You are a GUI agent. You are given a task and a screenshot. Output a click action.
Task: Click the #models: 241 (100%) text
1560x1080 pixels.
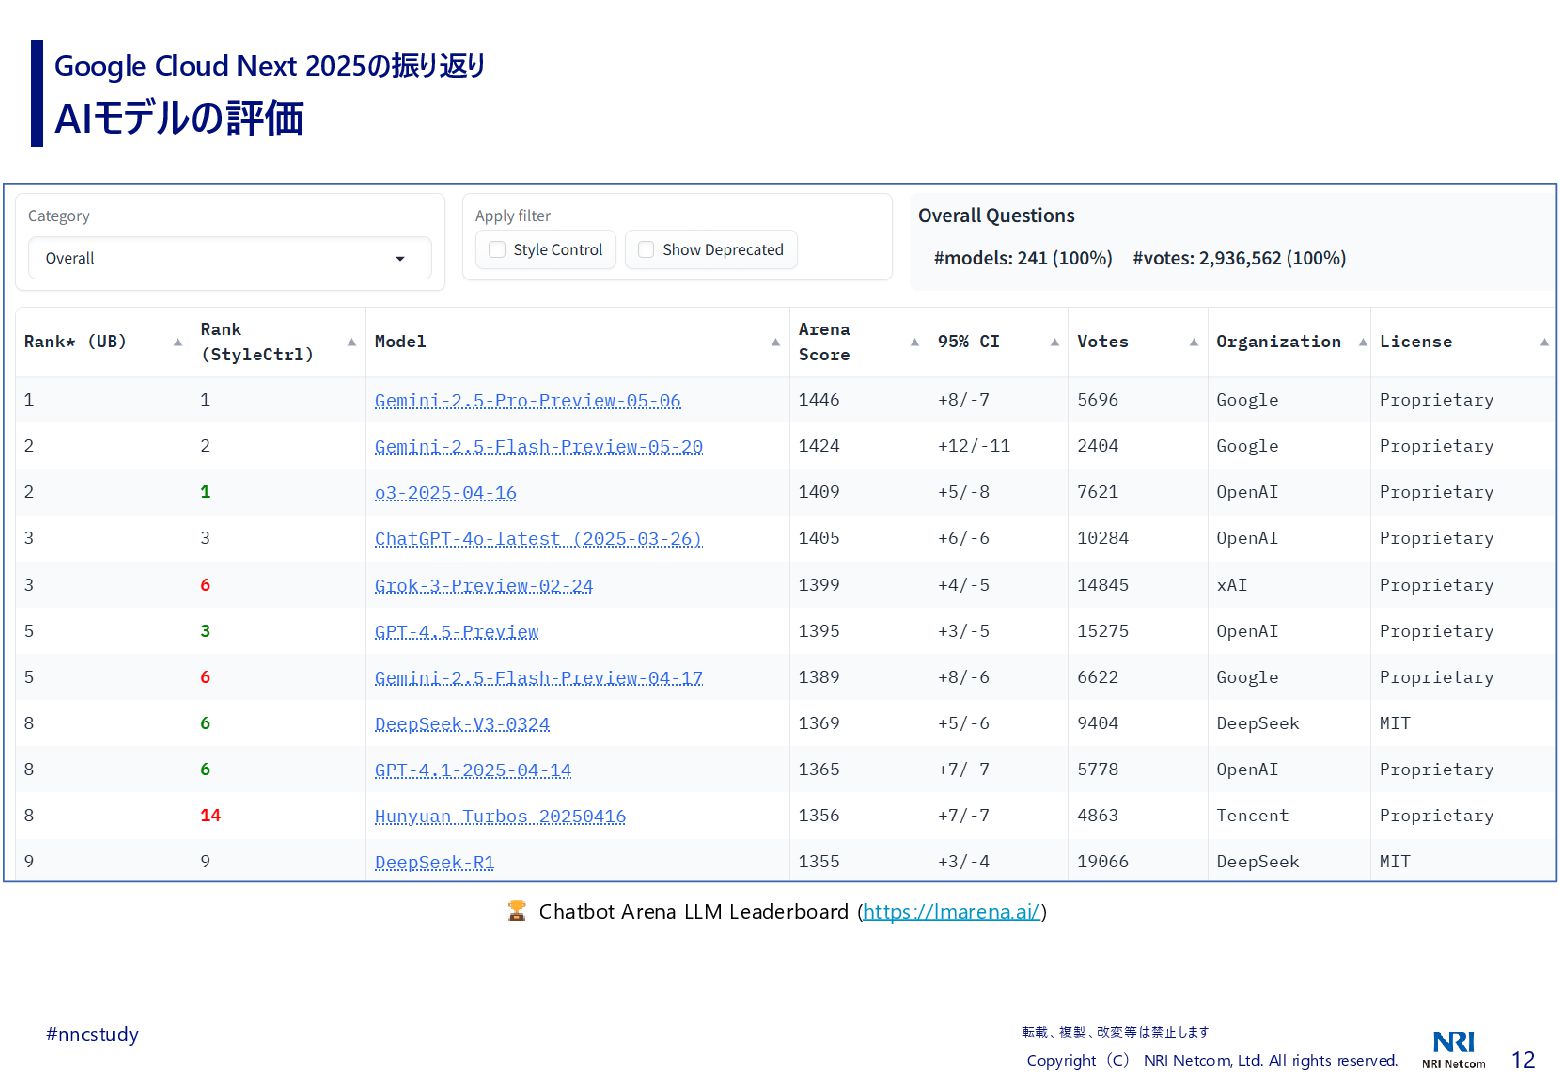coord(1023,258)
